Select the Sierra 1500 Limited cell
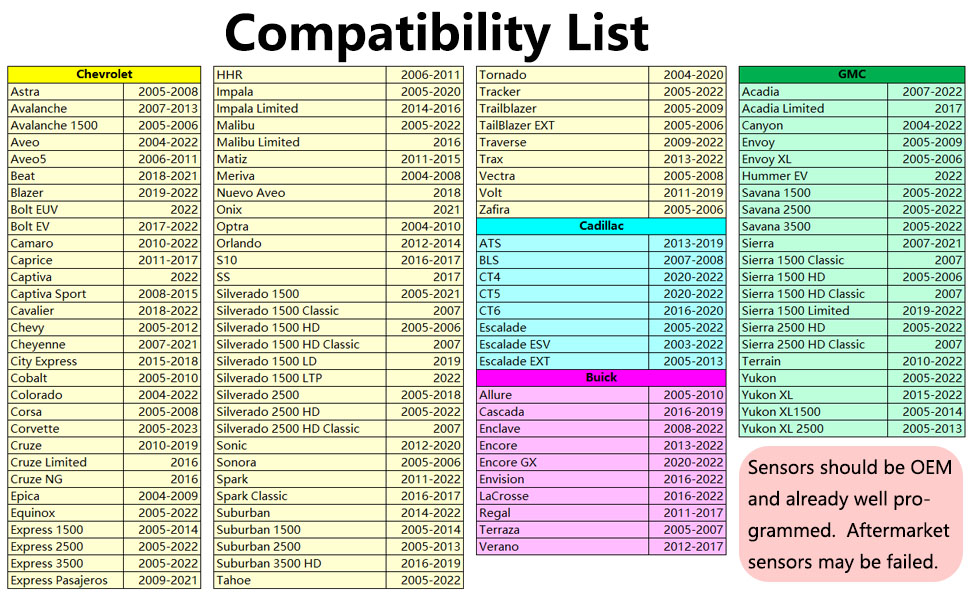The image size is (970, 600). click(x=813, y=311)
